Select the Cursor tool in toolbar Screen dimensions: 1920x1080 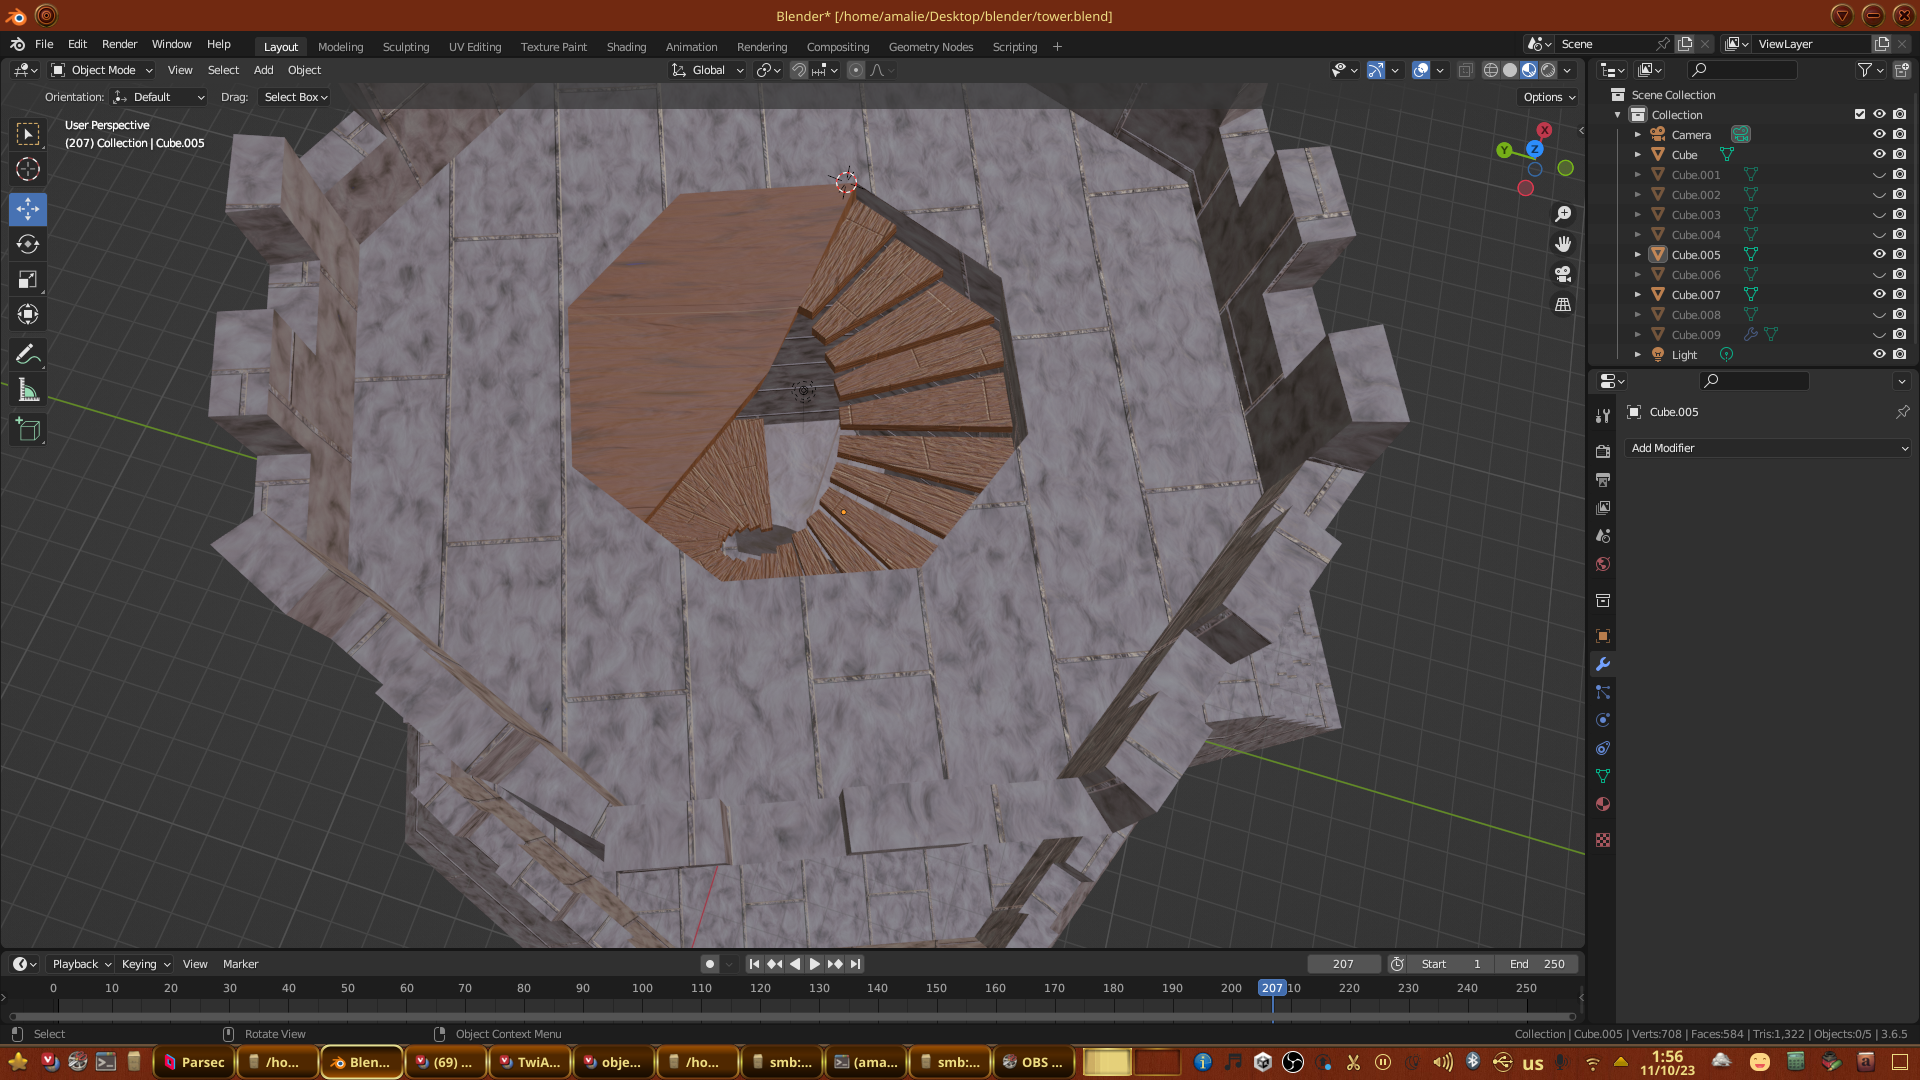tap(28, 169)
